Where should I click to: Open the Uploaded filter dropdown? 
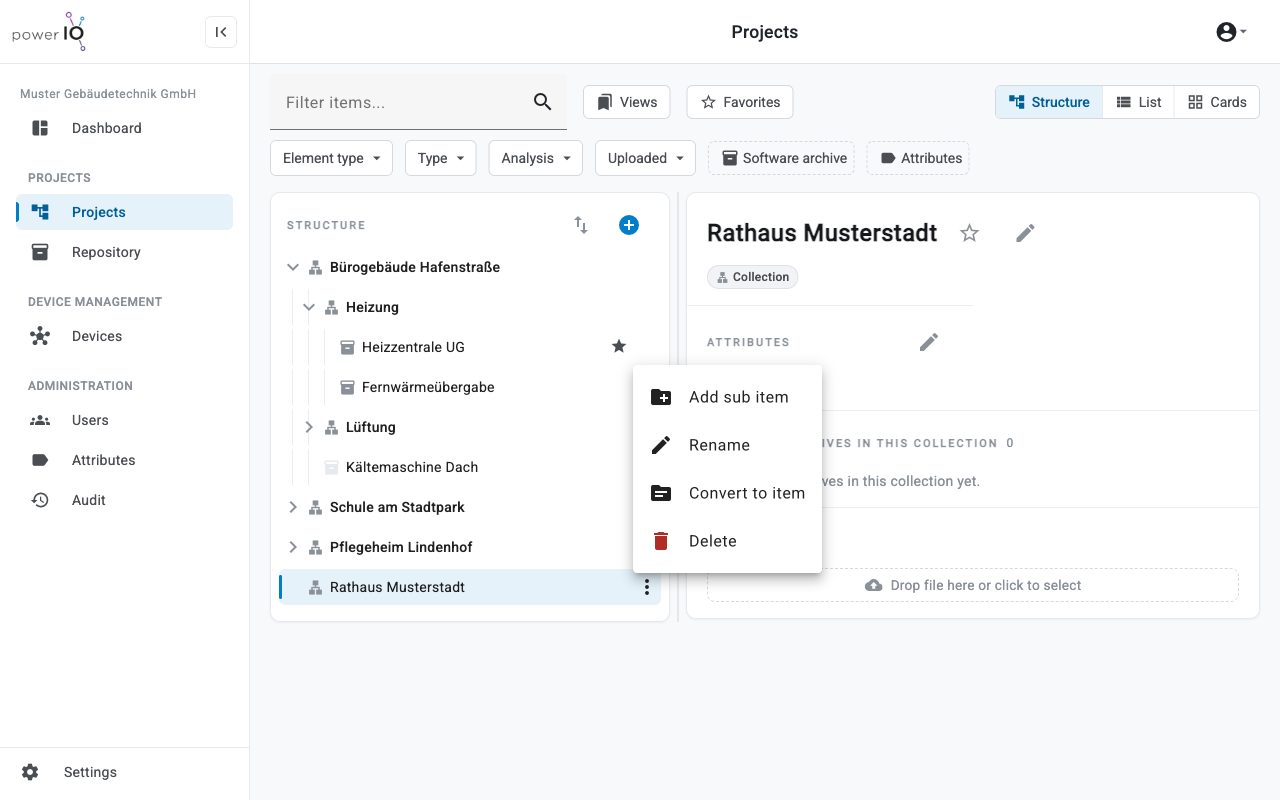pyautogui.click(x=645, y=158)
